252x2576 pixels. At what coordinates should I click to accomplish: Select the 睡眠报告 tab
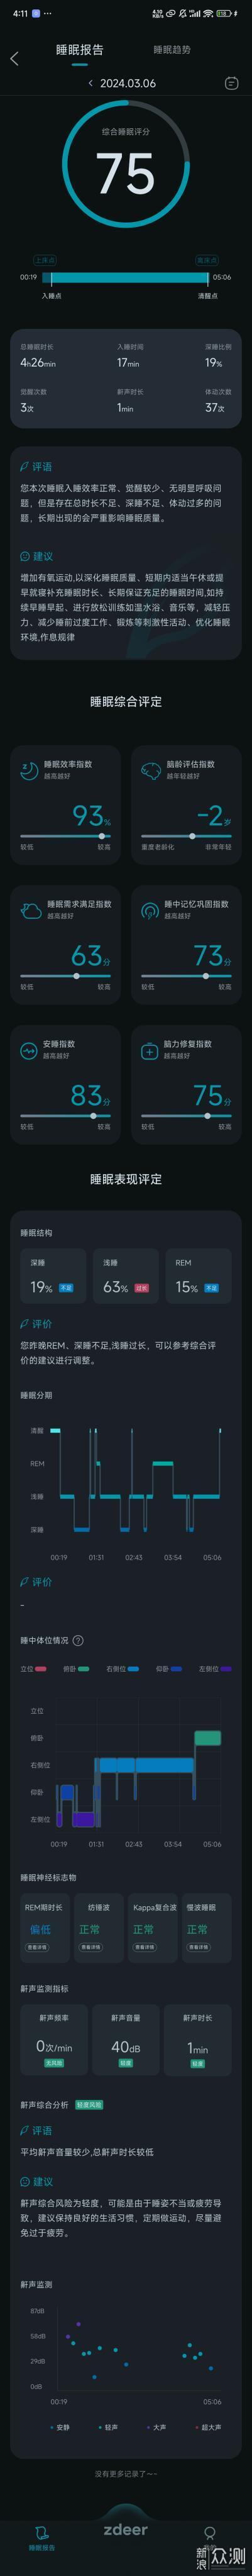pyautogui.click(x=79, y=49)
